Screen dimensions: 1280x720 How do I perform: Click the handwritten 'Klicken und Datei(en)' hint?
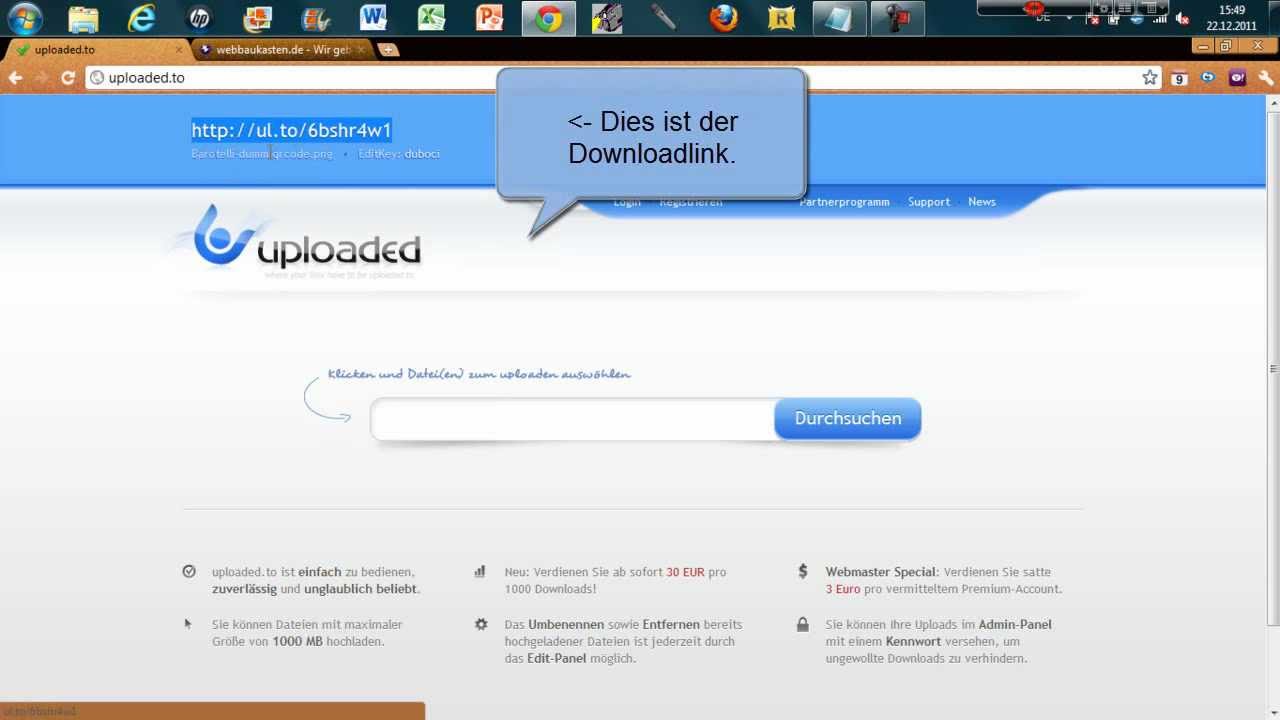tap(479, 374)
